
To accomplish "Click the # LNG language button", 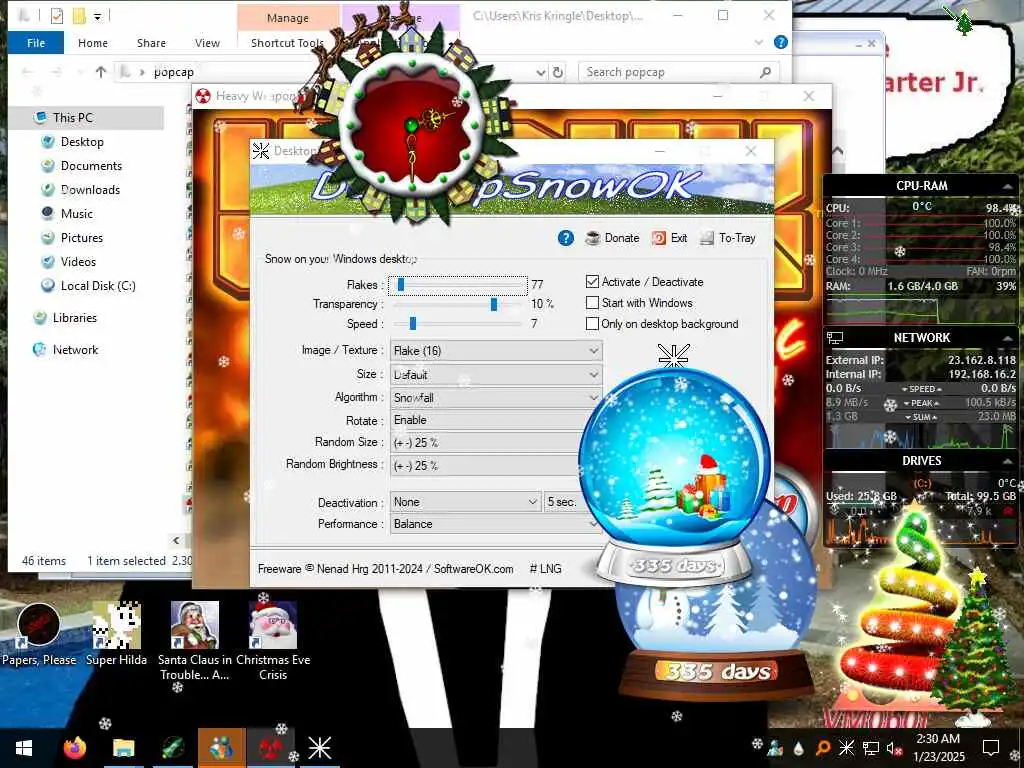I will click(545, 569).
